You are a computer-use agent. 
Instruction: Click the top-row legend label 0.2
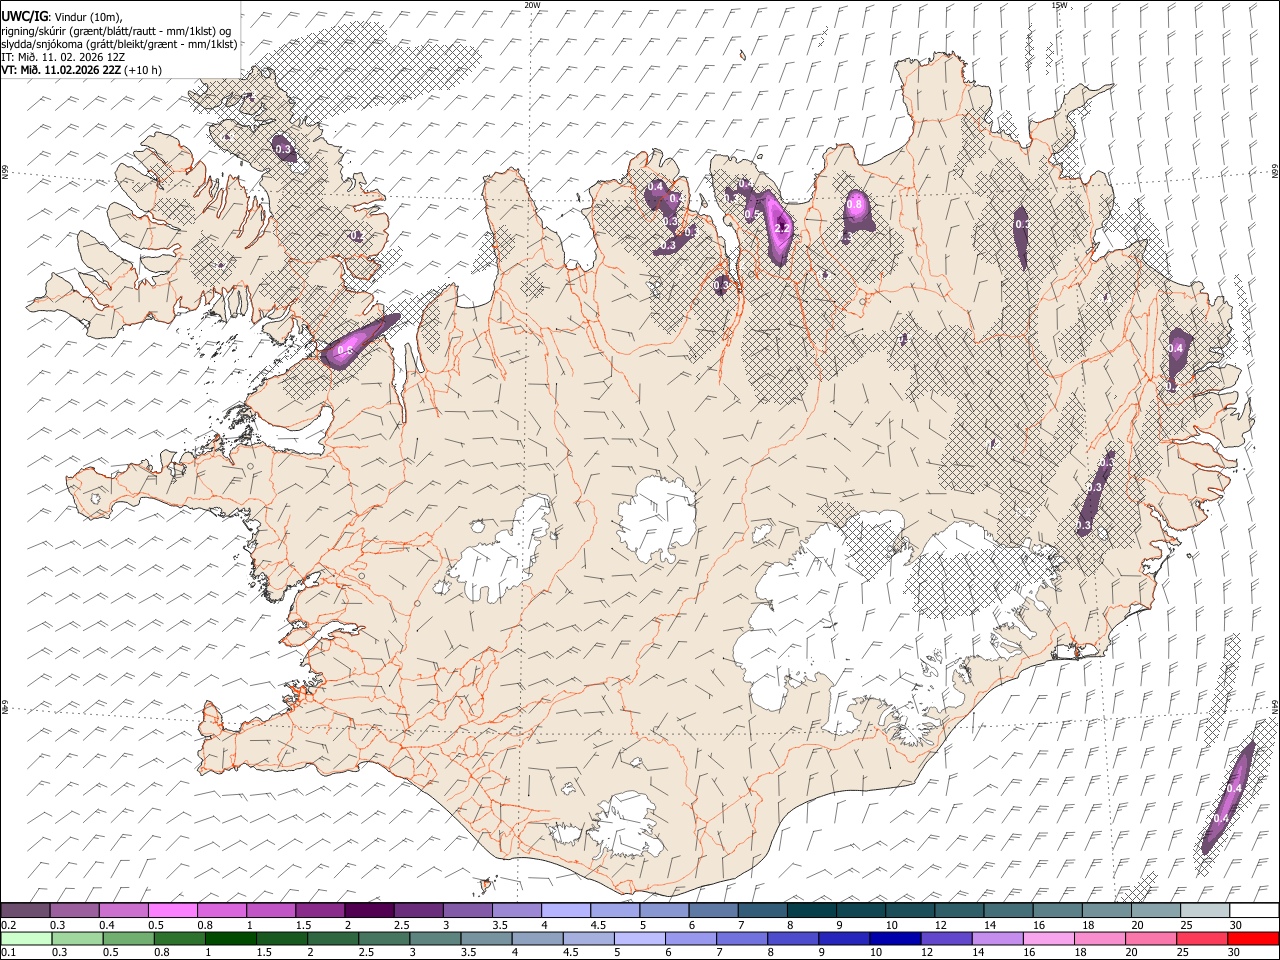8,925
